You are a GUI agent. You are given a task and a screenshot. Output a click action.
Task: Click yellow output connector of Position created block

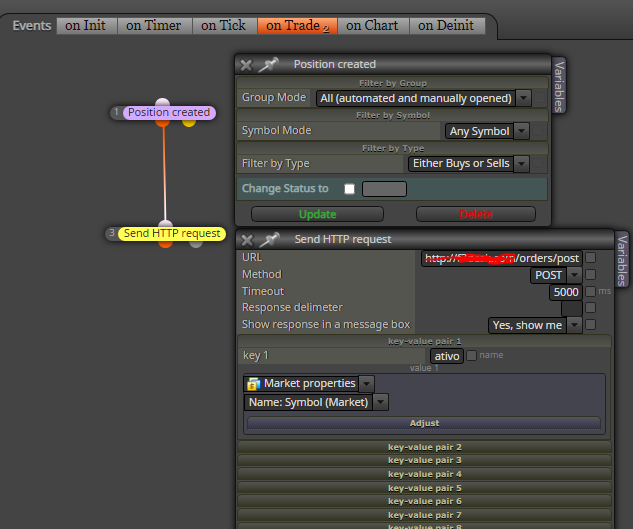point(189,122)
